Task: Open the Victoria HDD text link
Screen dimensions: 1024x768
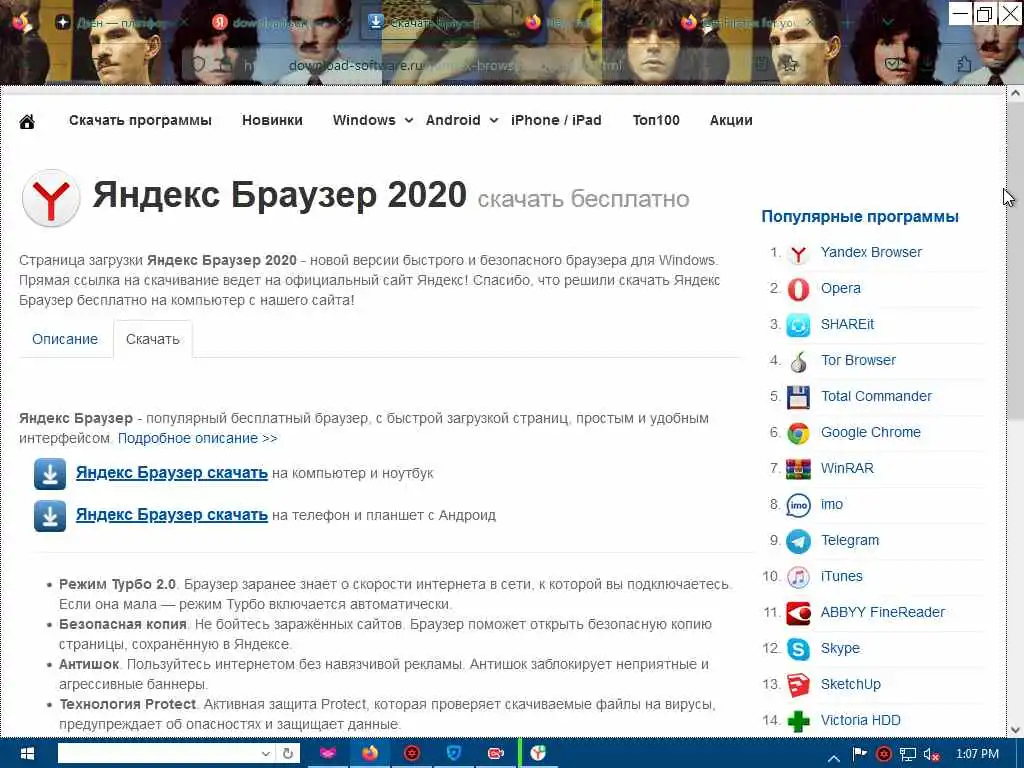Action: tap(861, 720)
